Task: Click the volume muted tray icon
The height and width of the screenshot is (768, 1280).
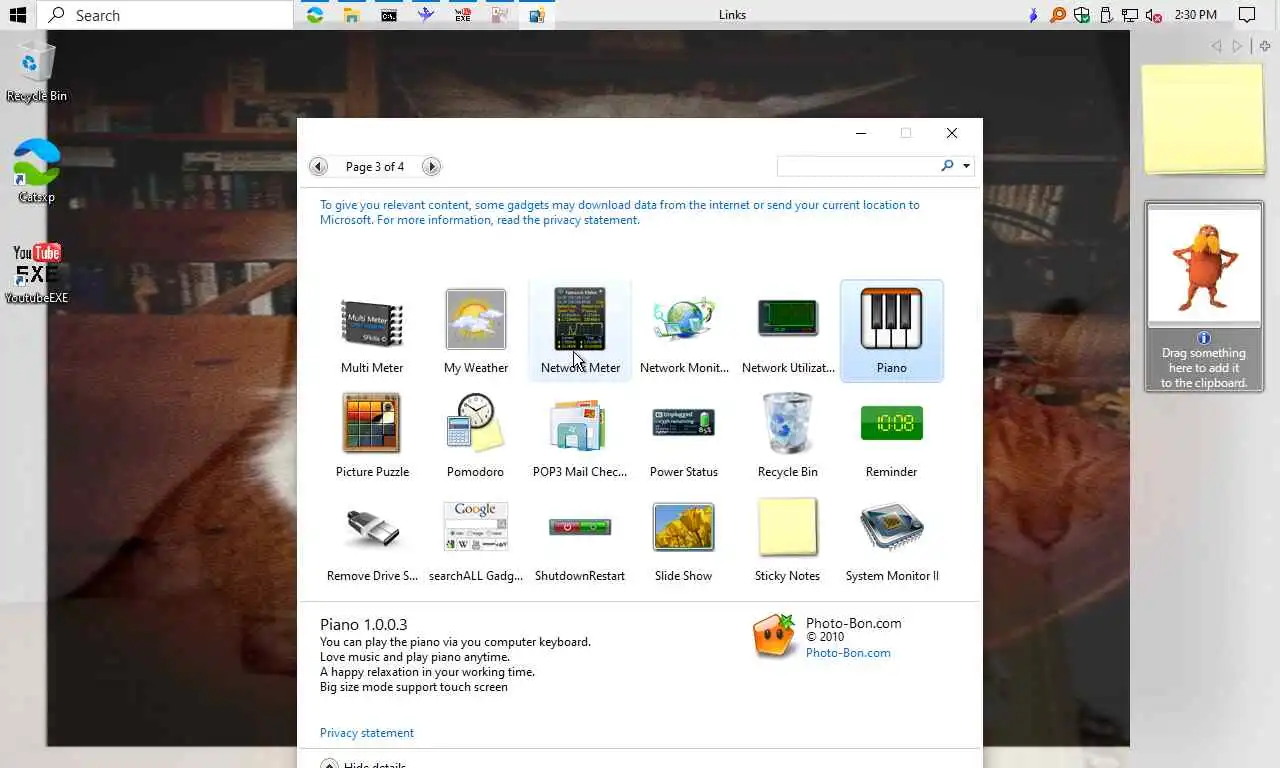Action: 1154,15
